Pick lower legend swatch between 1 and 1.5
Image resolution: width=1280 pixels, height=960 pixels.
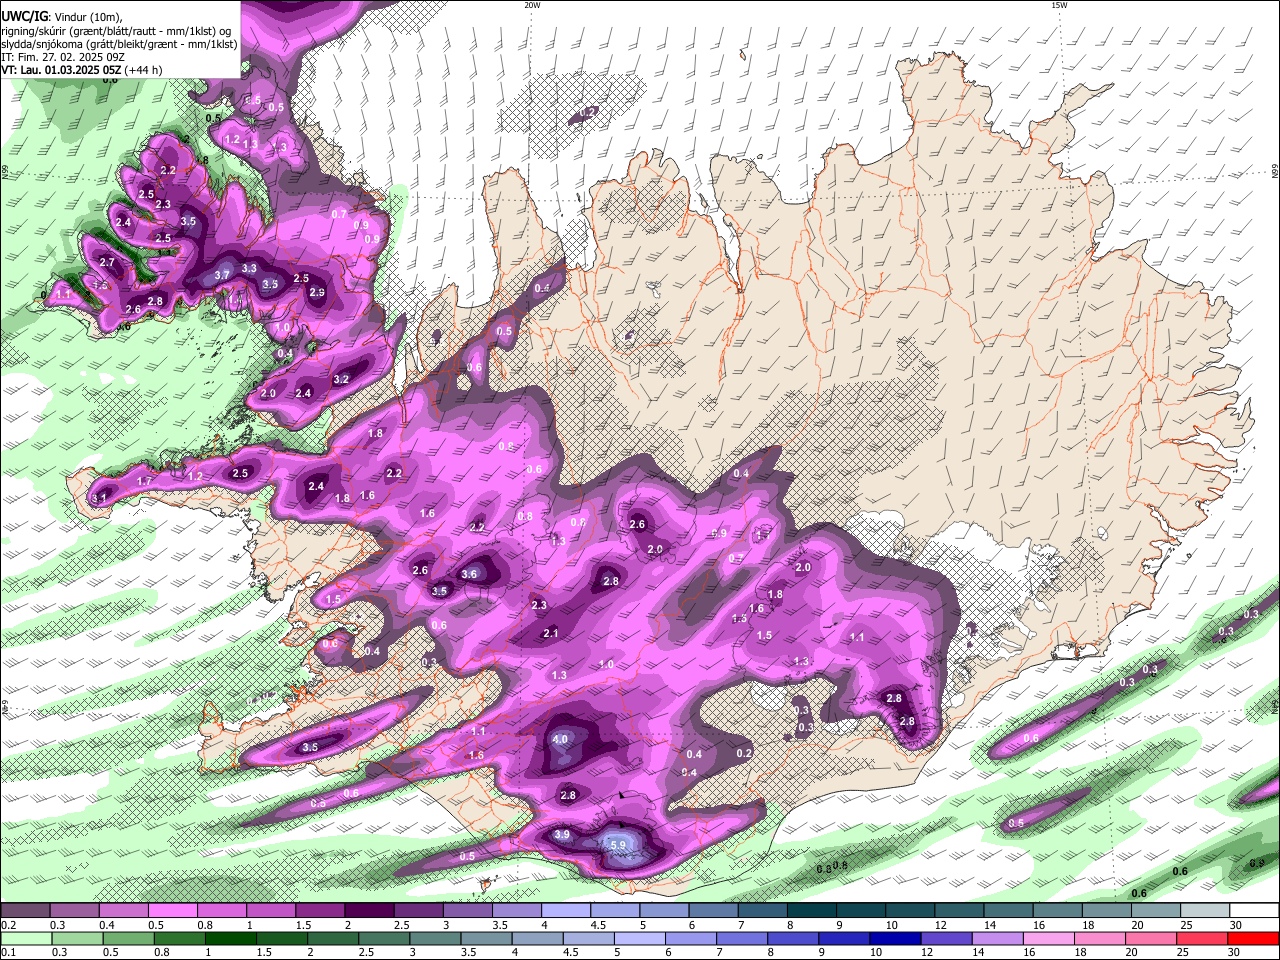230,938
